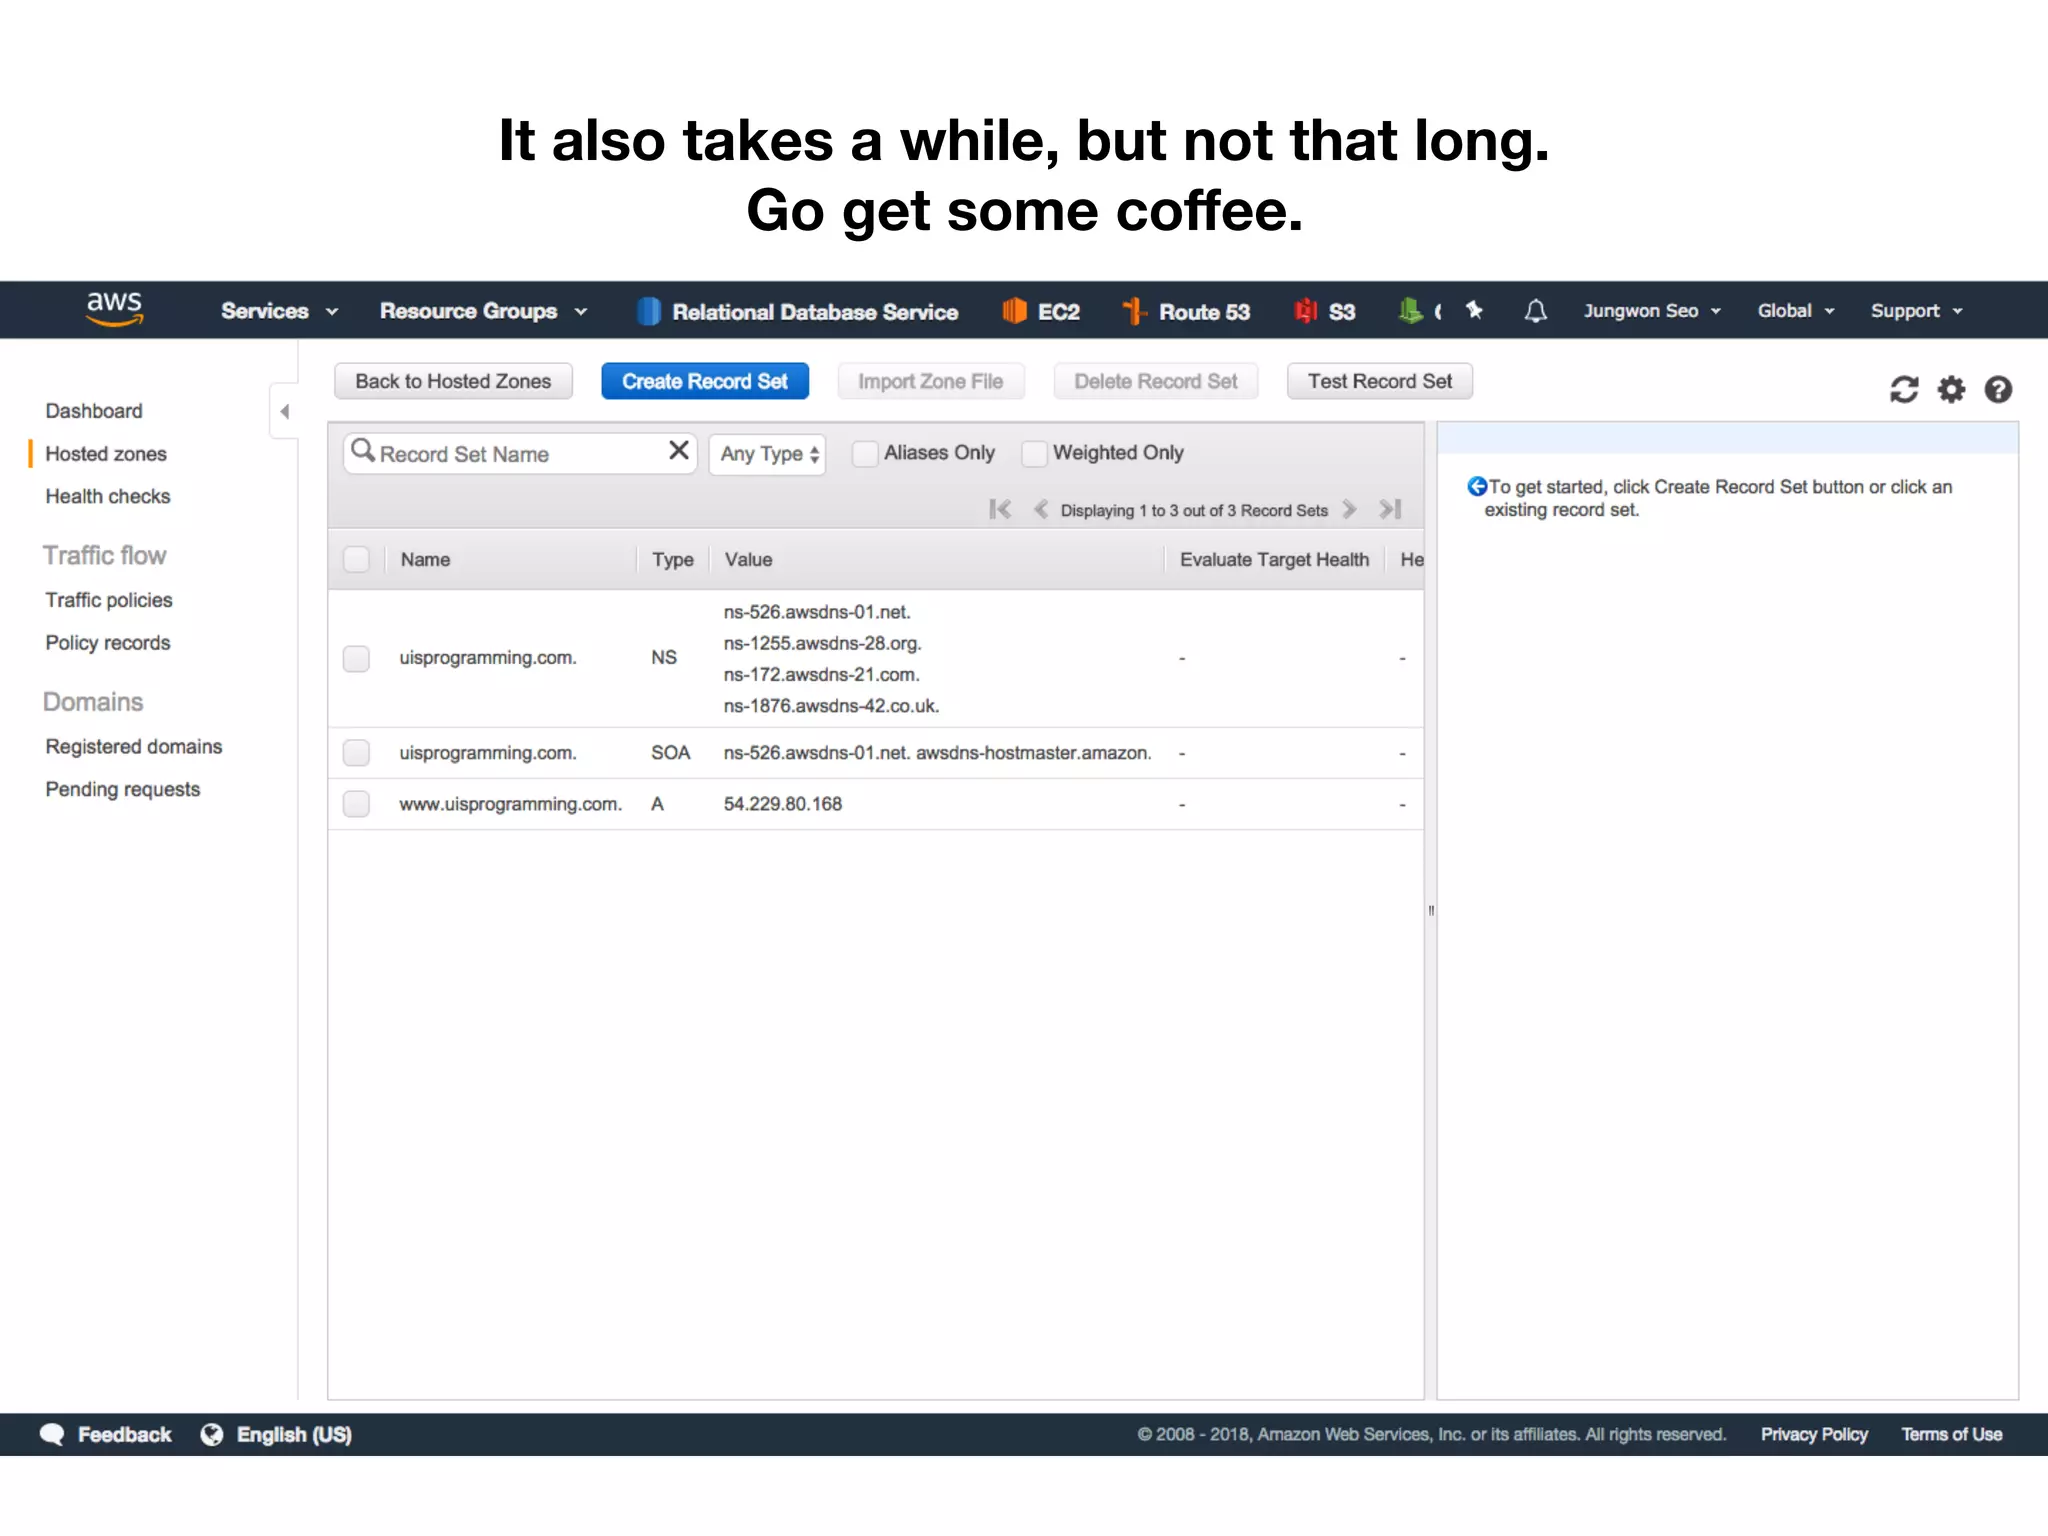Viewport: 2048px width, 1536px height.
Task: Select the www.uisprogramming.com A record checkbox
Action: pyautogui.click(x=356, y=804)
